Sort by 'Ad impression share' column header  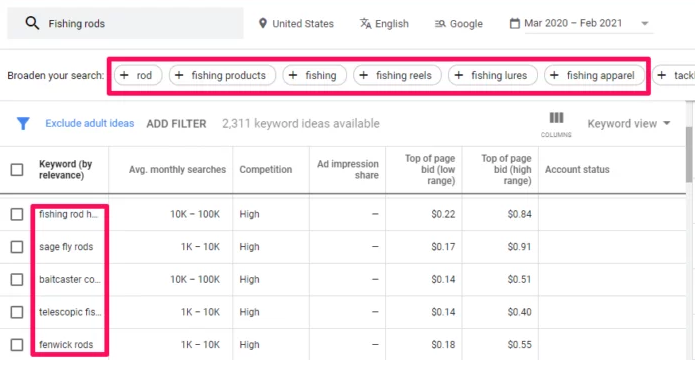click(348, 170)
